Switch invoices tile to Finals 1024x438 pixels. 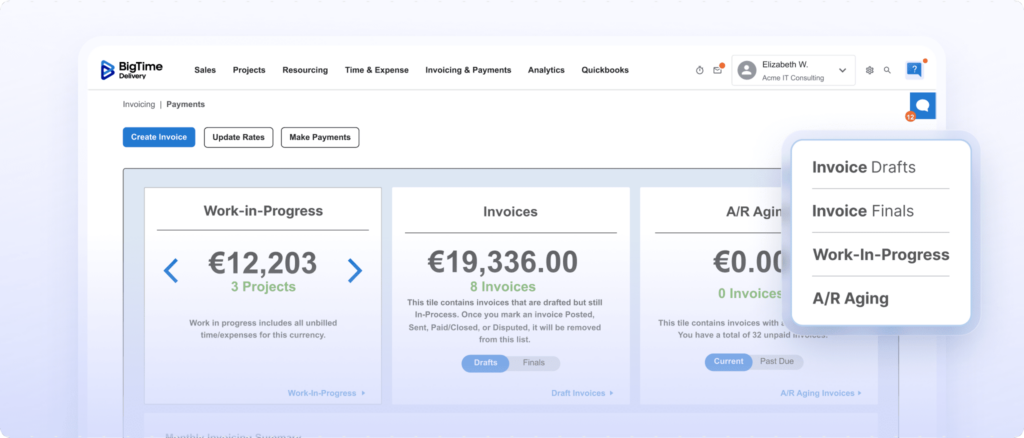coord(534,363)
